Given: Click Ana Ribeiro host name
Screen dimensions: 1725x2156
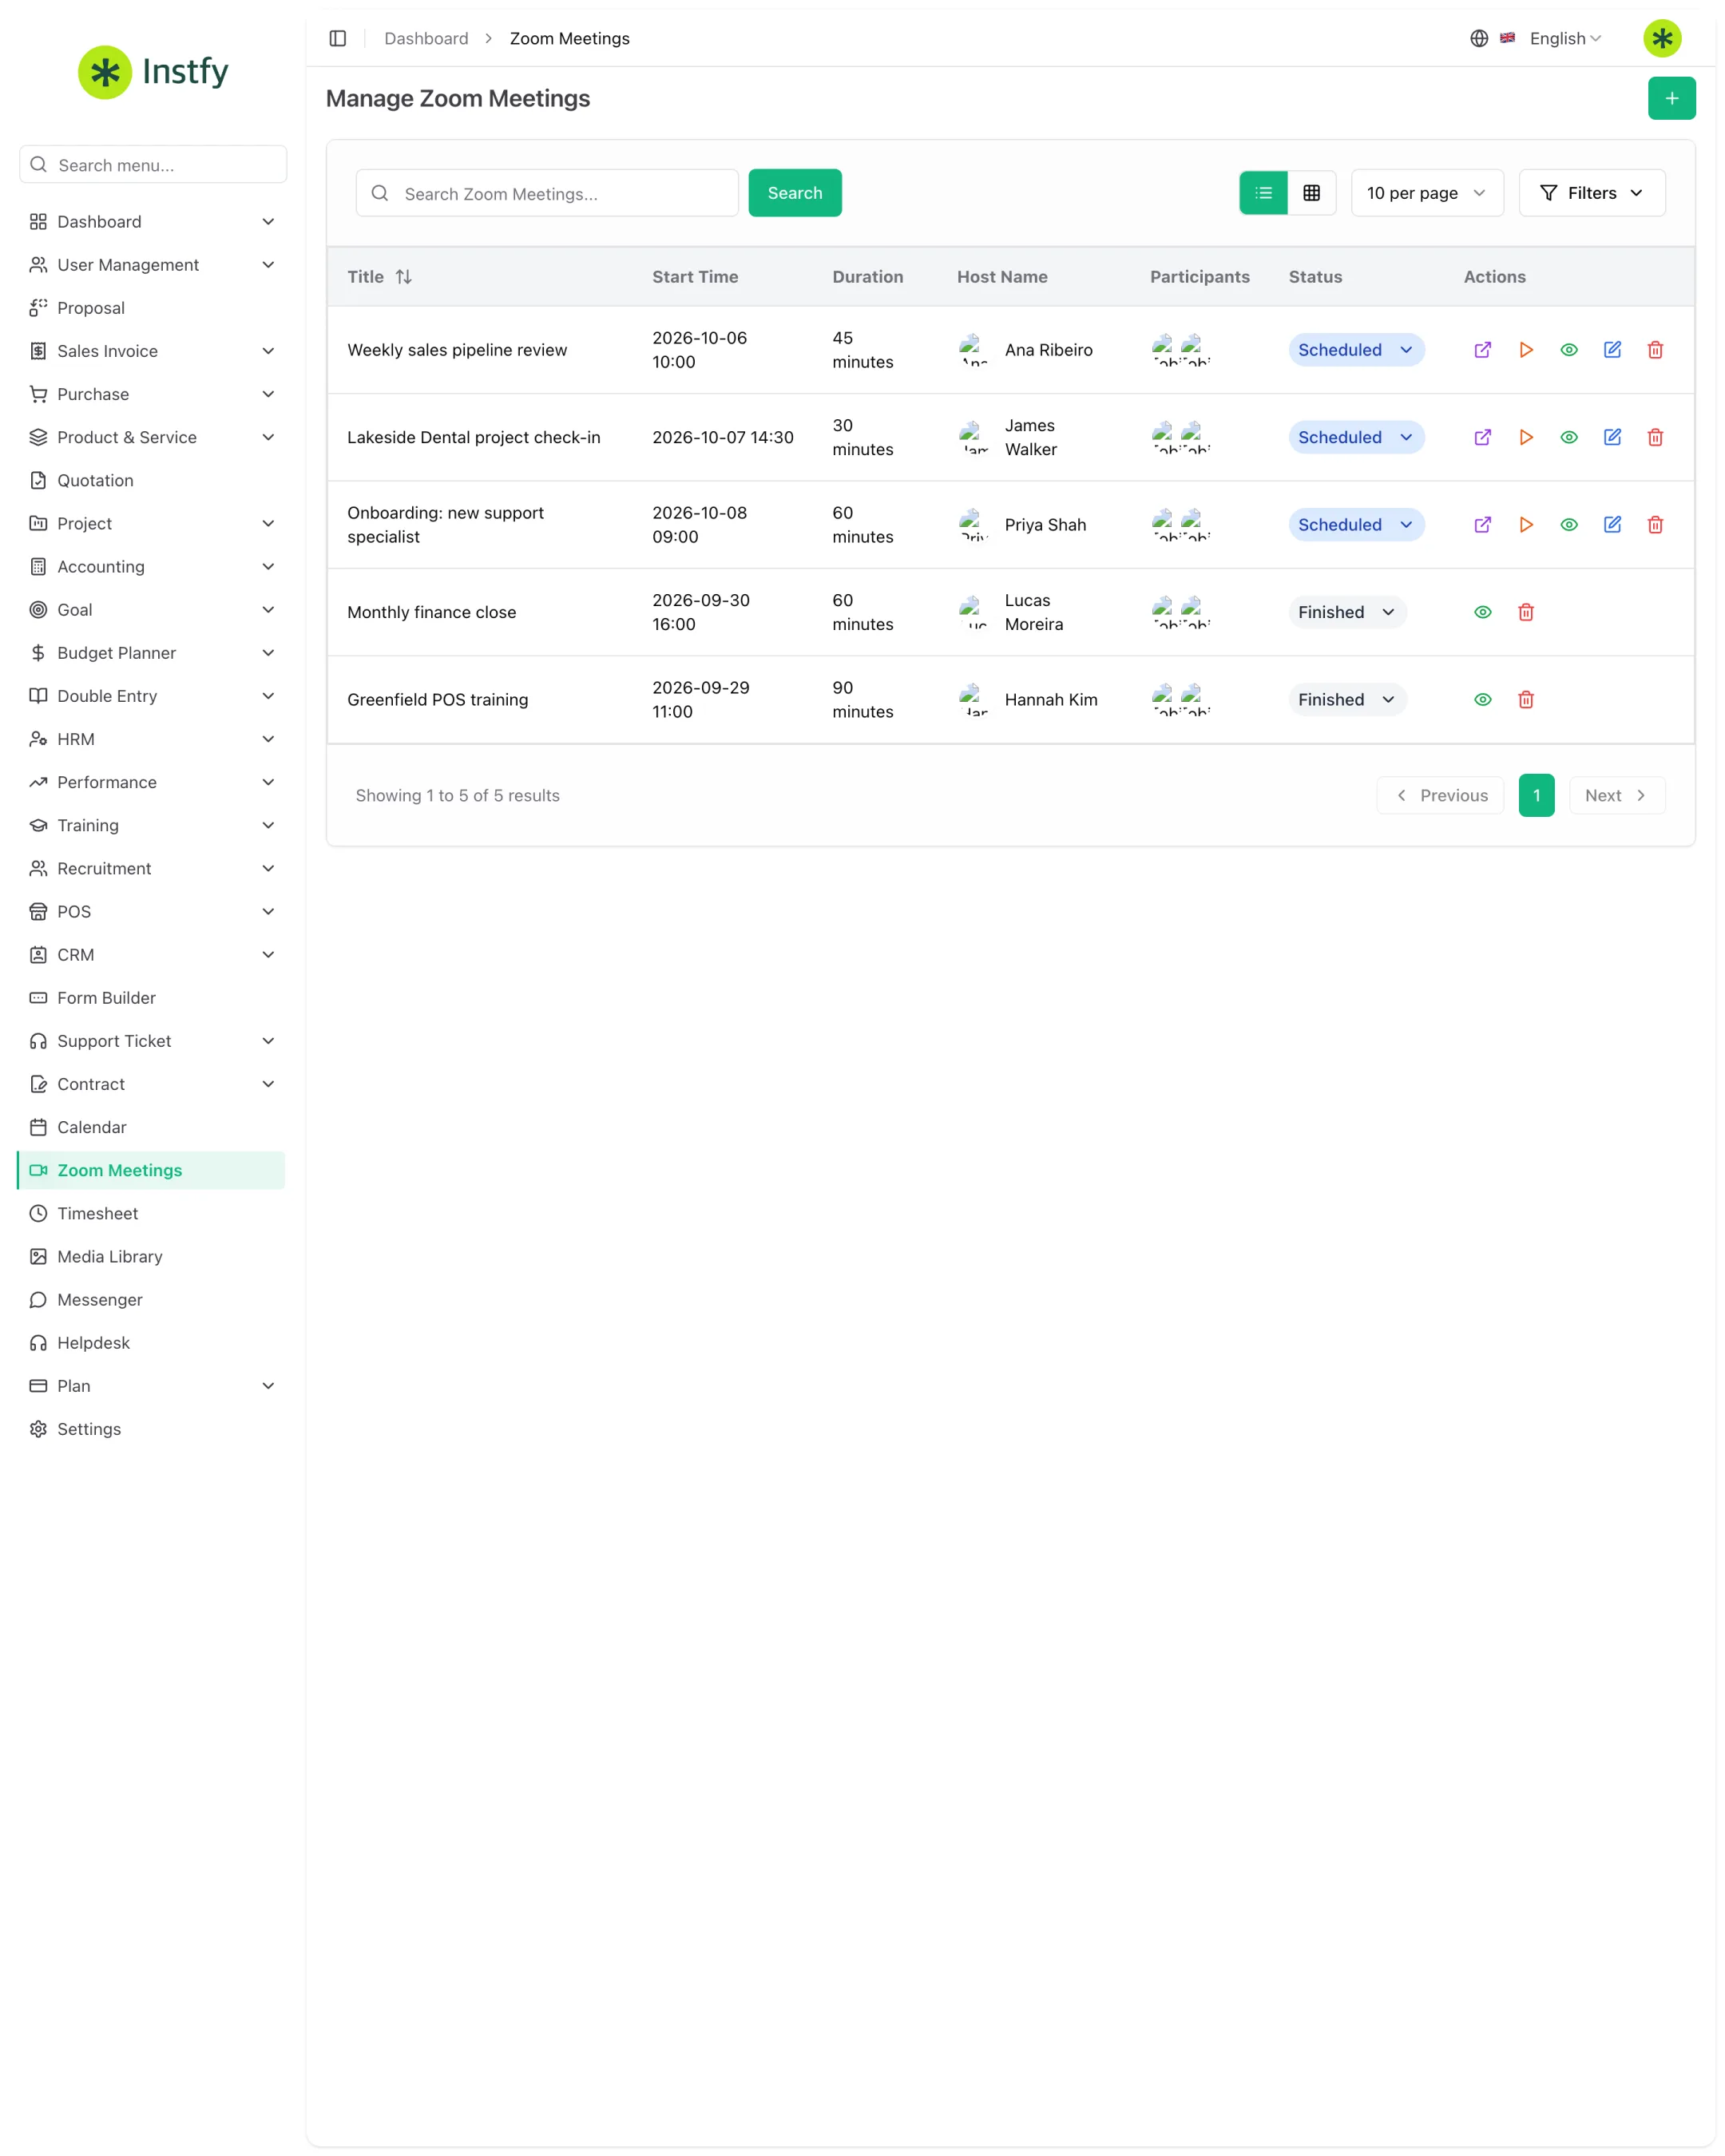Looking at the screenshot, I should pyautogui.click(x=1048, y=350).
